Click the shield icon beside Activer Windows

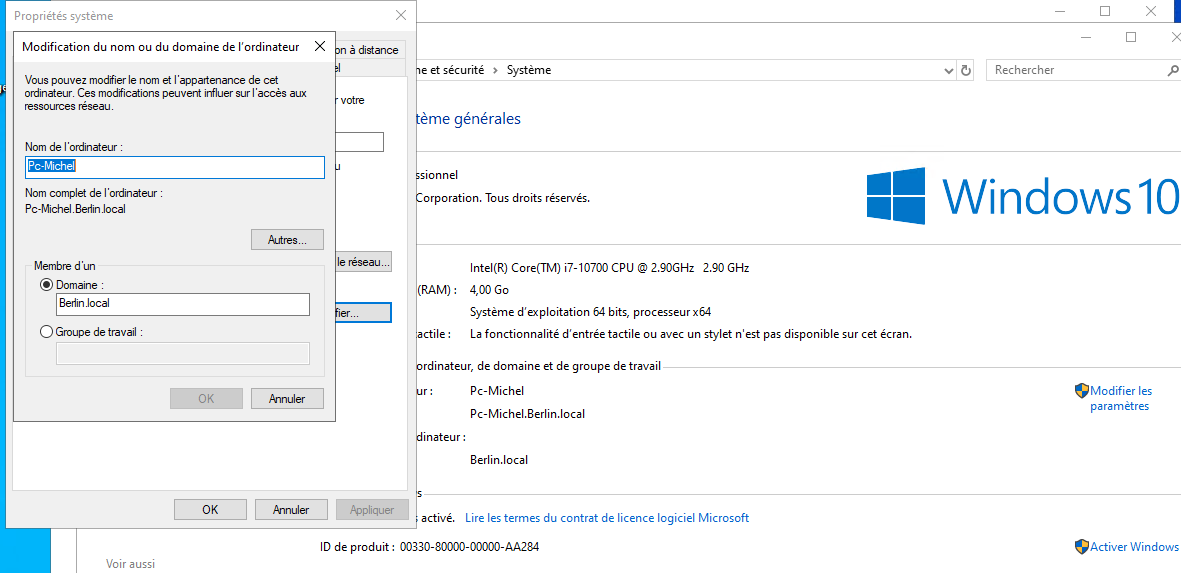point(1081,547)
